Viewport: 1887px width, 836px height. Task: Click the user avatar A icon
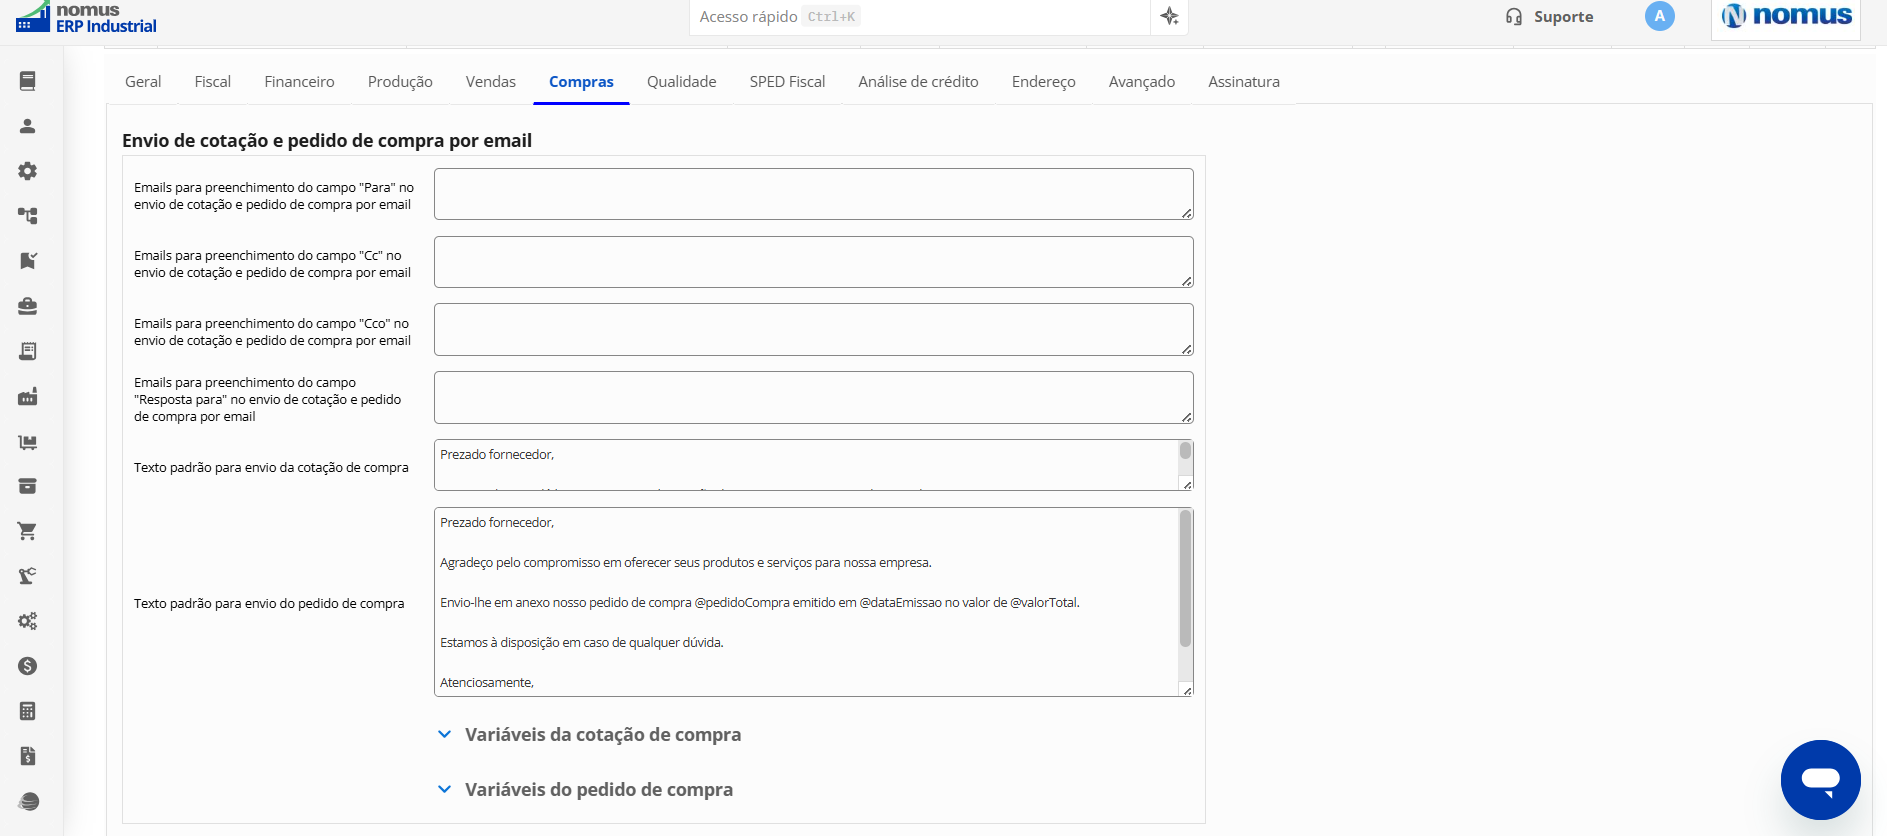tap(1660, 16)
